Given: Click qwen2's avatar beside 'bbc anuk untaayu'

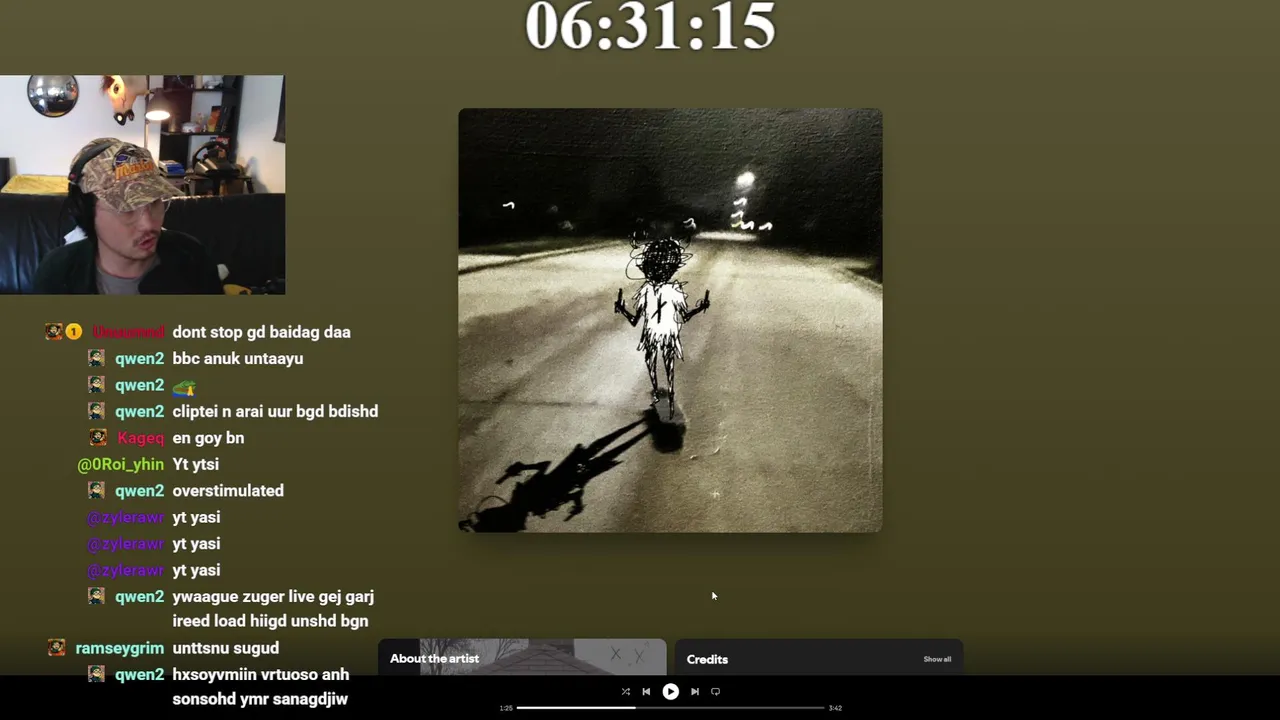Looking at the screenshot, I should [96, 358].
